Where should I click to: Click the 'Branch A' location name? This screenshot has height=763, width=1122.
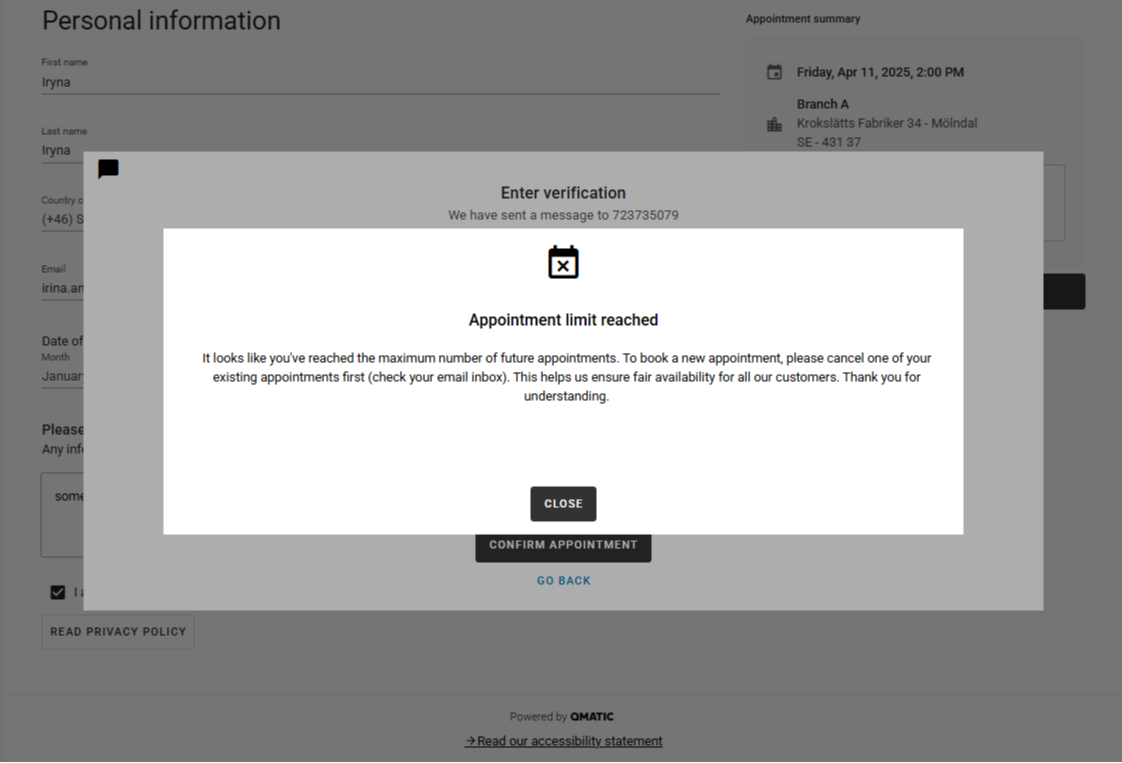(823, 105)
